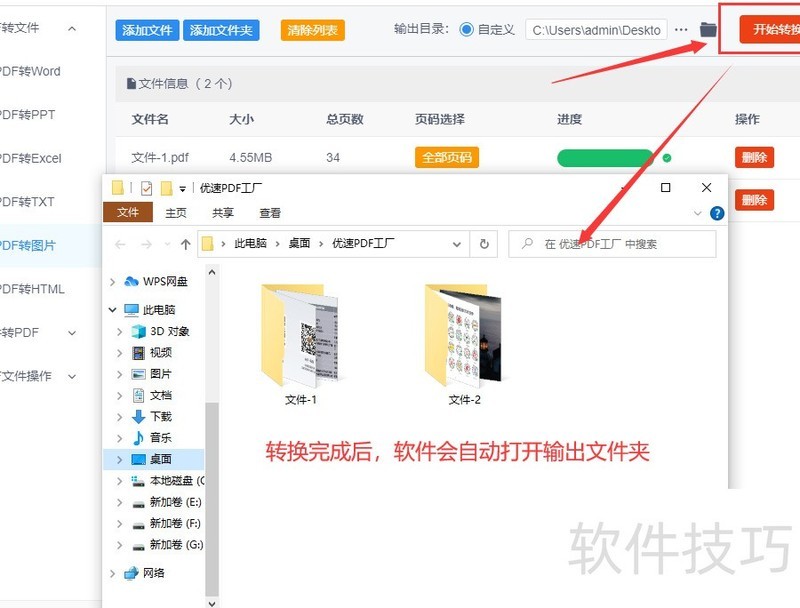The width and height of the screenshot is (800, 608).
Task: Select the PDF转Word conversion tool
Action: coord(30,72)
